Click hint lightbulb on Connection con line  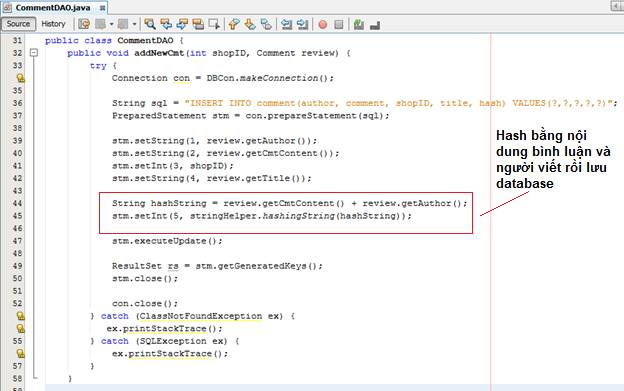click(x=20, y=78)
